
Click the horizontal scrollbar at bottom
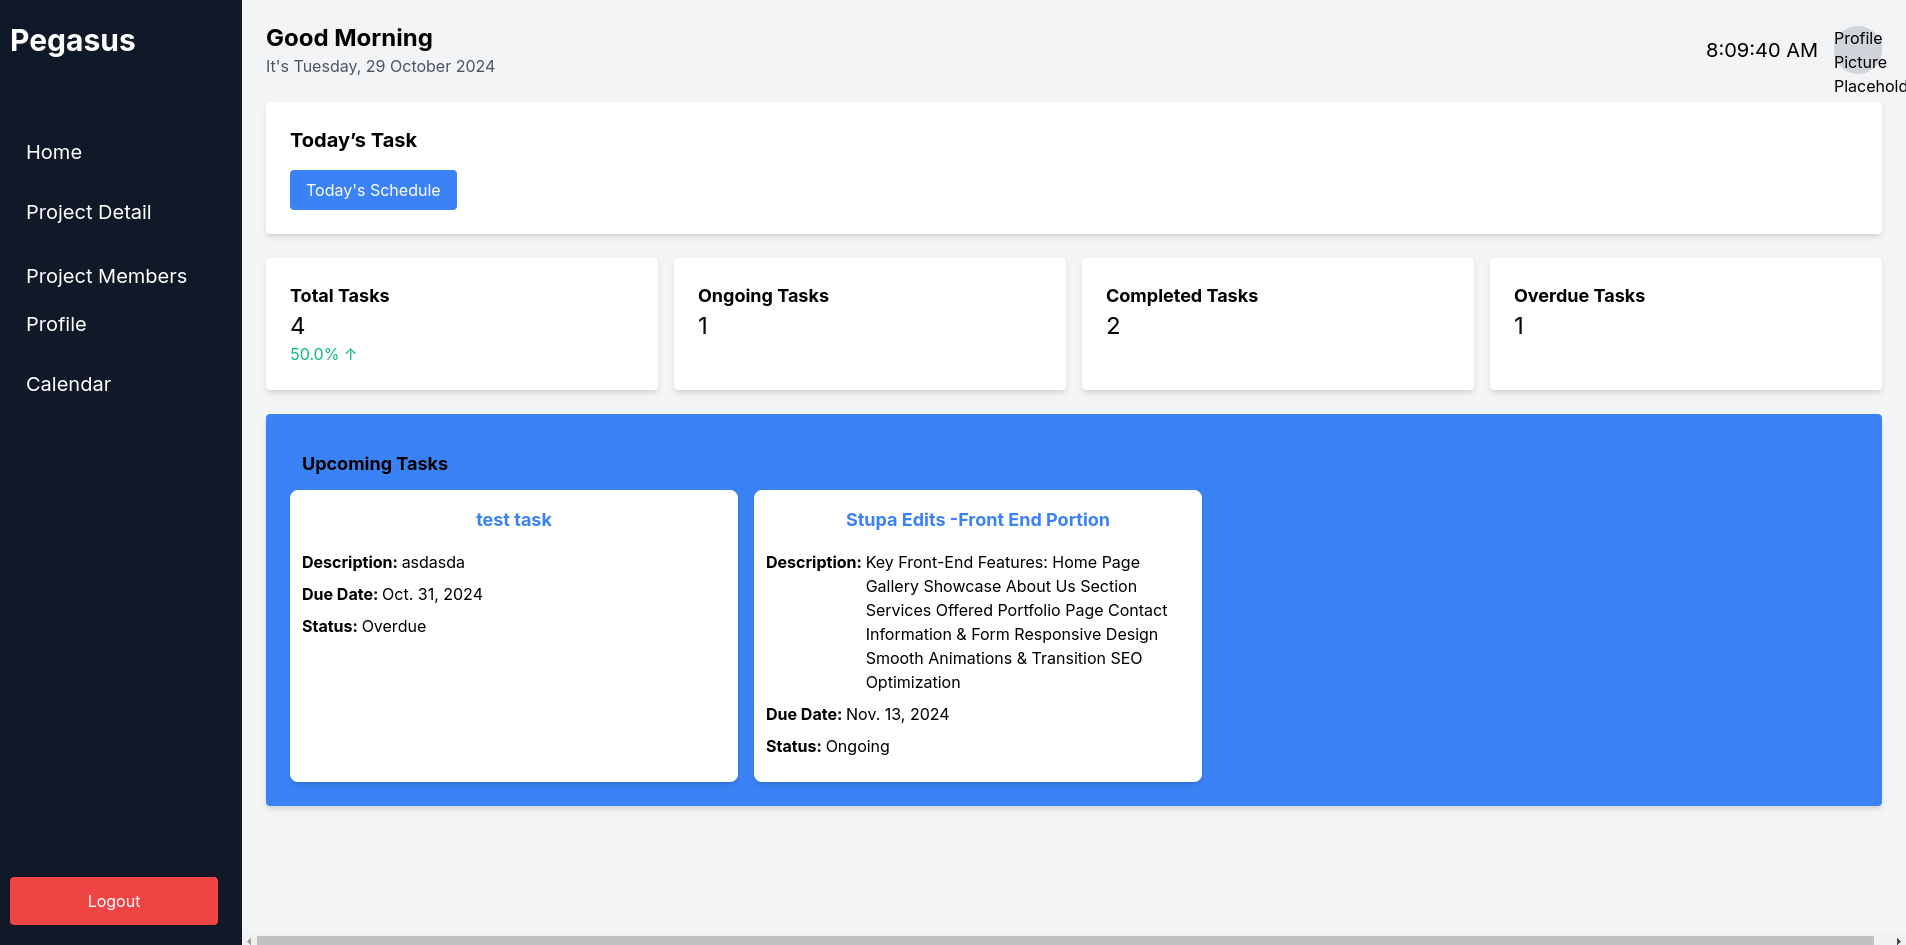[x=1064, y=940]
